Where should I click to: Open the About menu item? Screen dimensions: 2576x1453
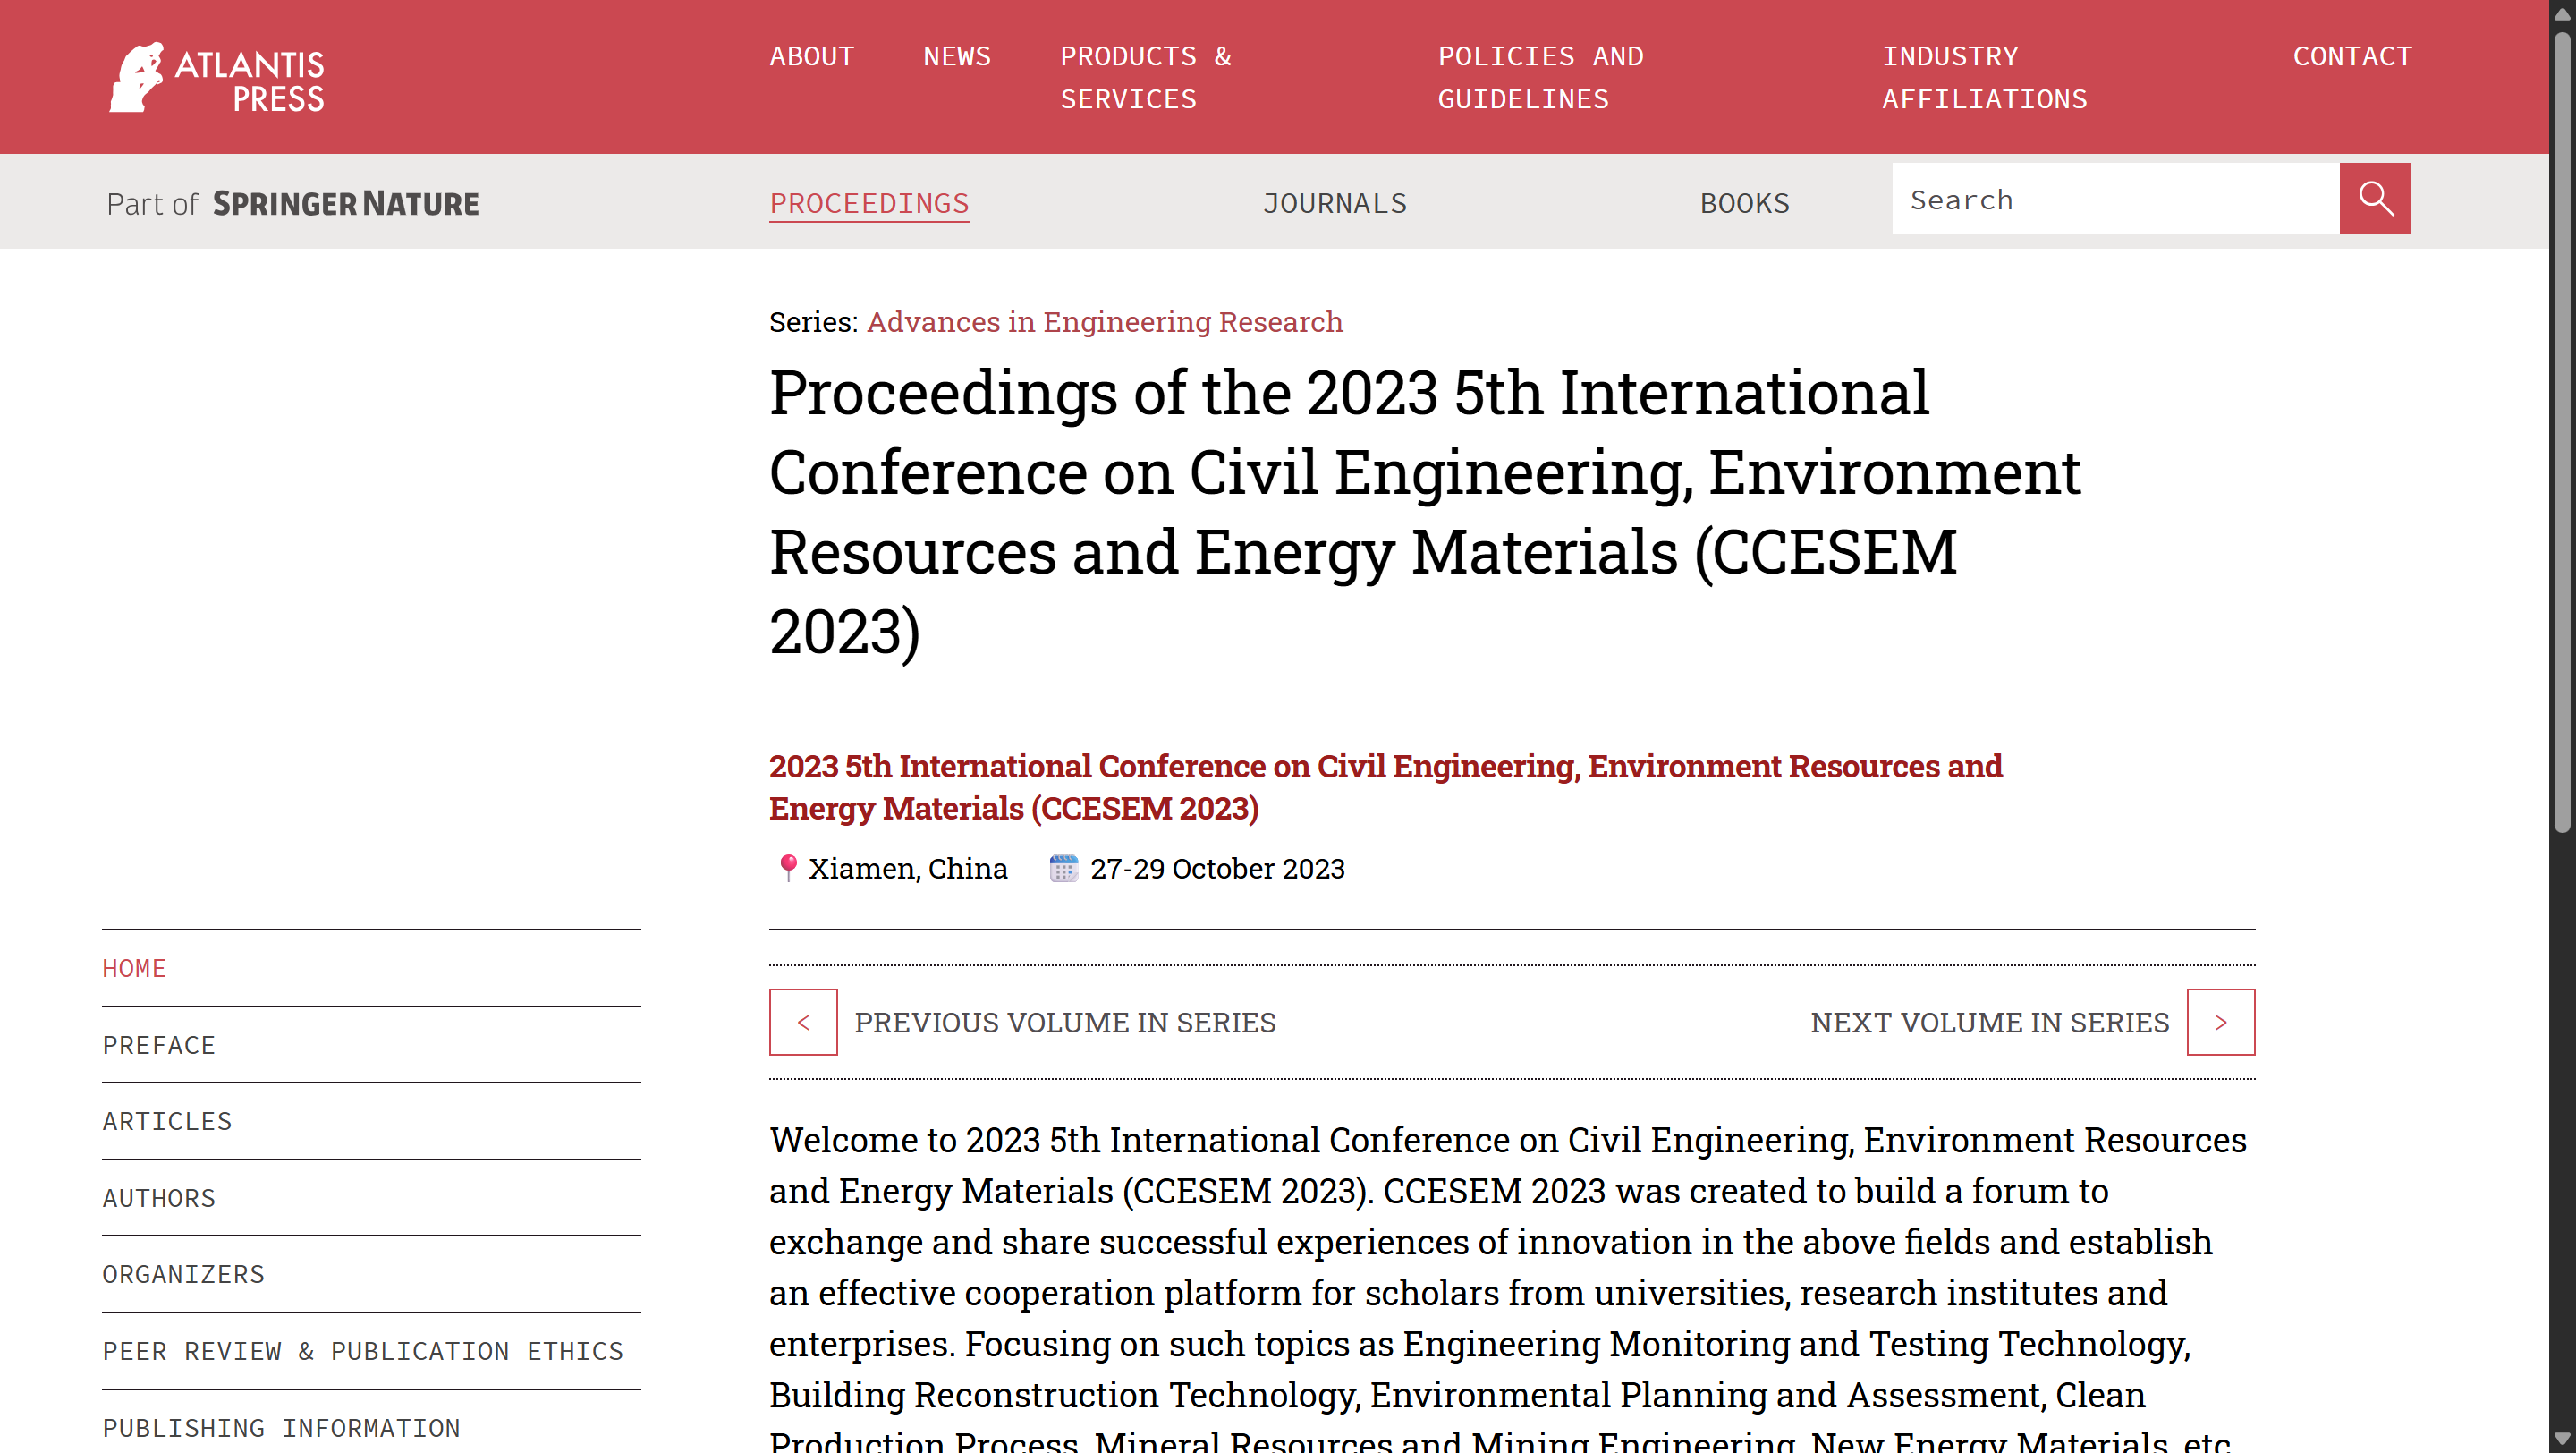coord(812,56)
